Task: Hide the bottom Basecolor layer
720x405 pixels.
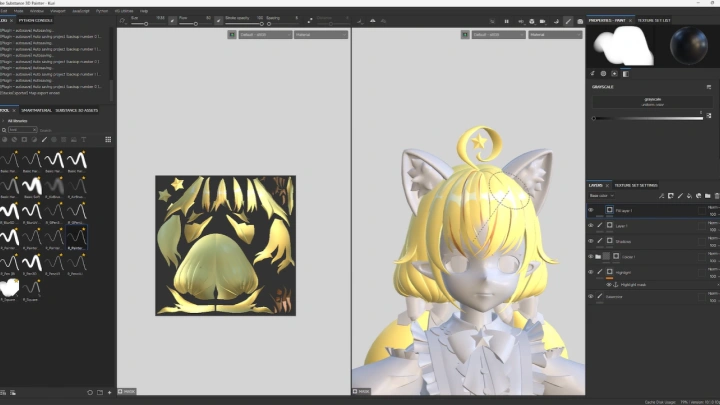Action: pyautogui.click(x=591, y=297)
